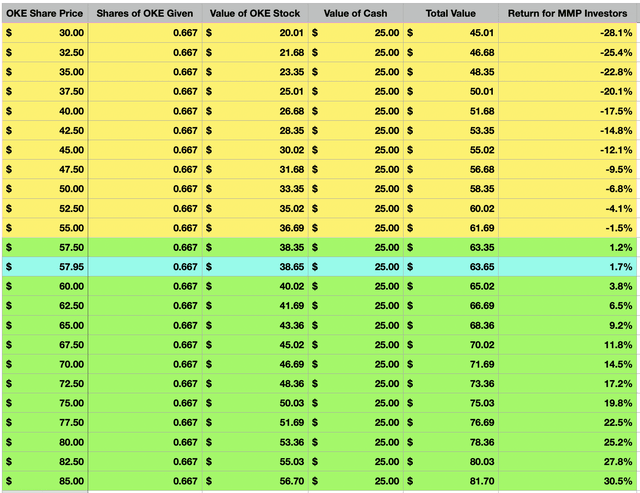This screenshot has height=493, width=640.
Task: Click the share price cell 82.50
Action: tap(45, 462)
